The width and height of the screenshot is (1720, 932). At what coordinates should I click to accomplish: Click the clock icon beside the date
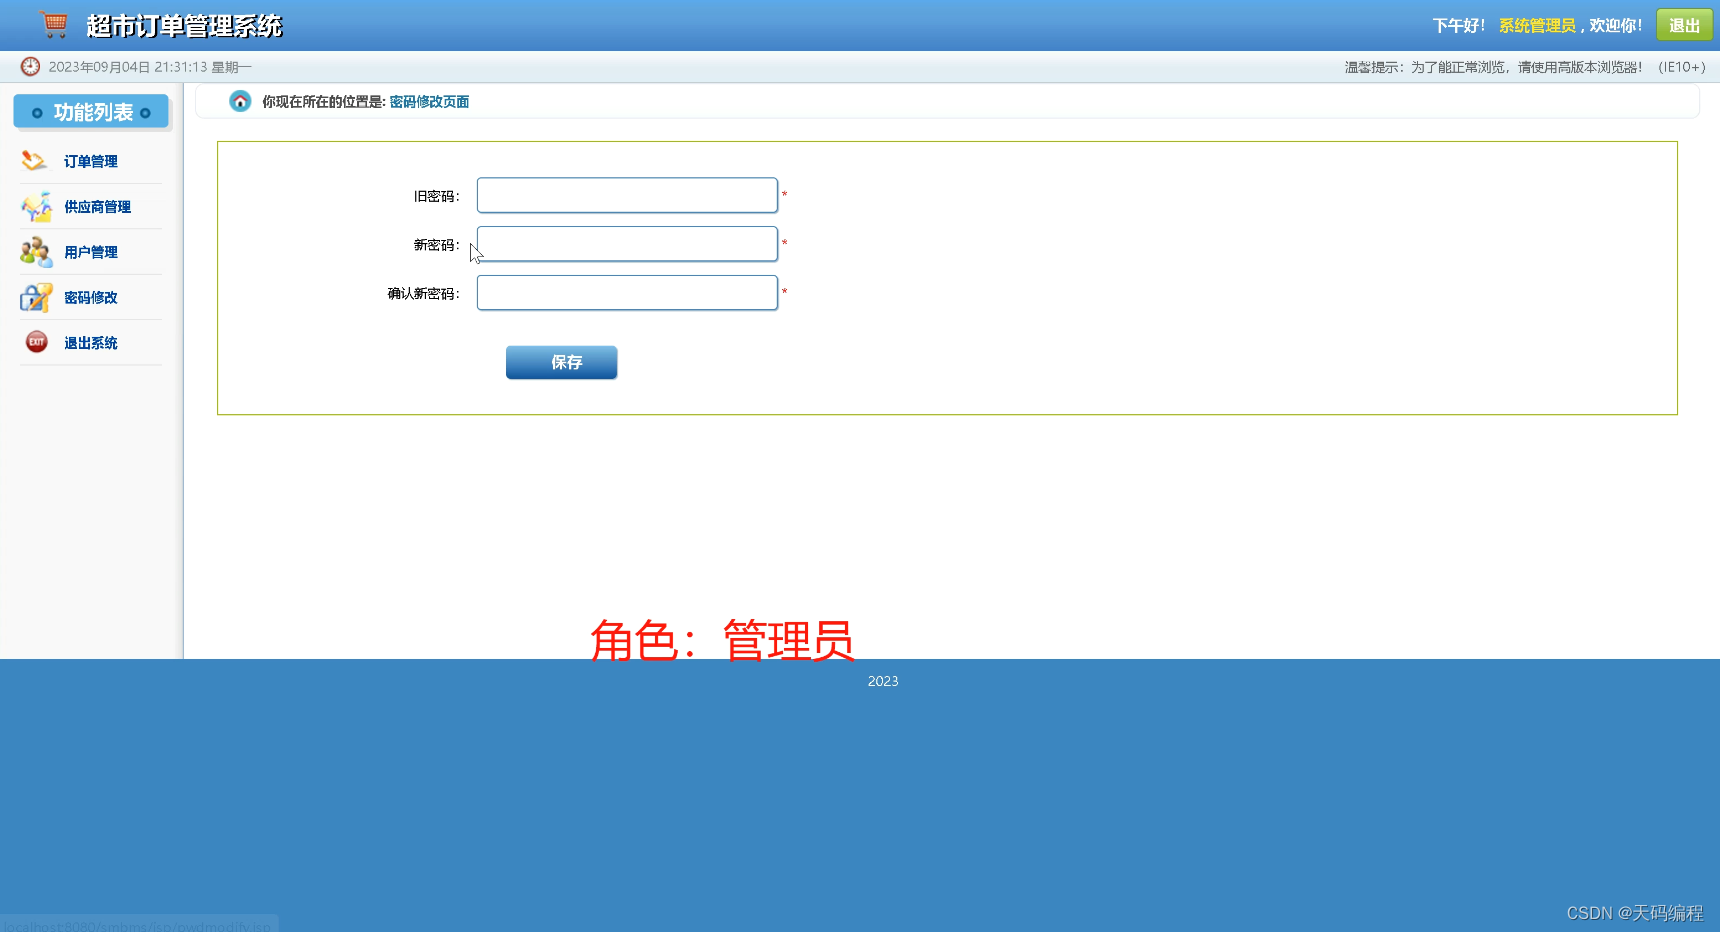[31, 67]
